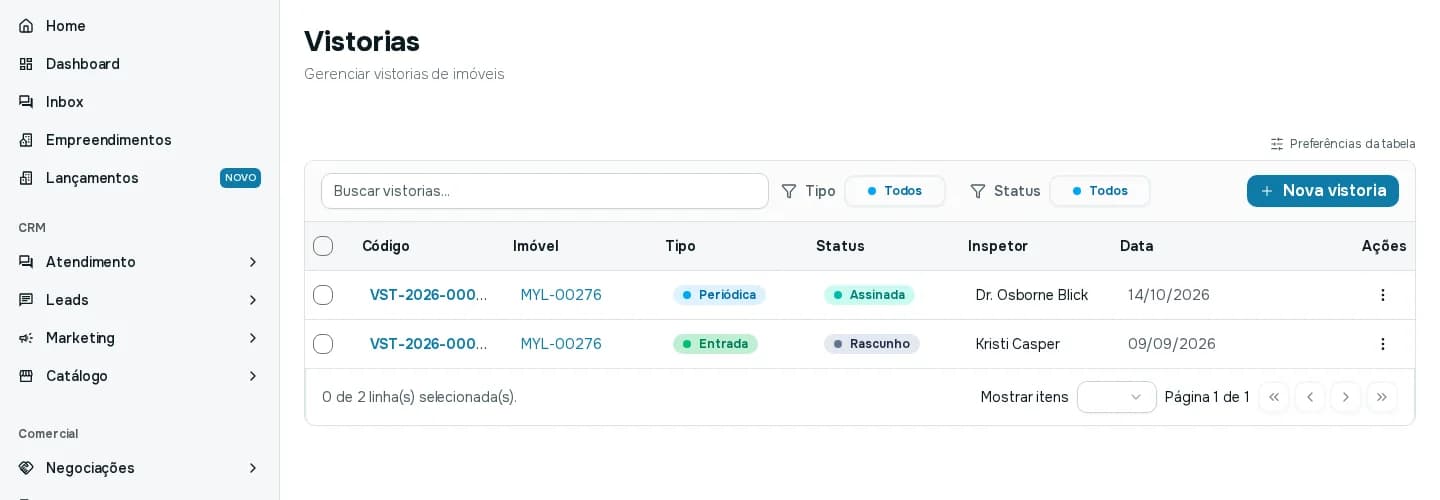
Task: Click inspector name Dr. Osborne Blick
Action: pos(1032,295)
